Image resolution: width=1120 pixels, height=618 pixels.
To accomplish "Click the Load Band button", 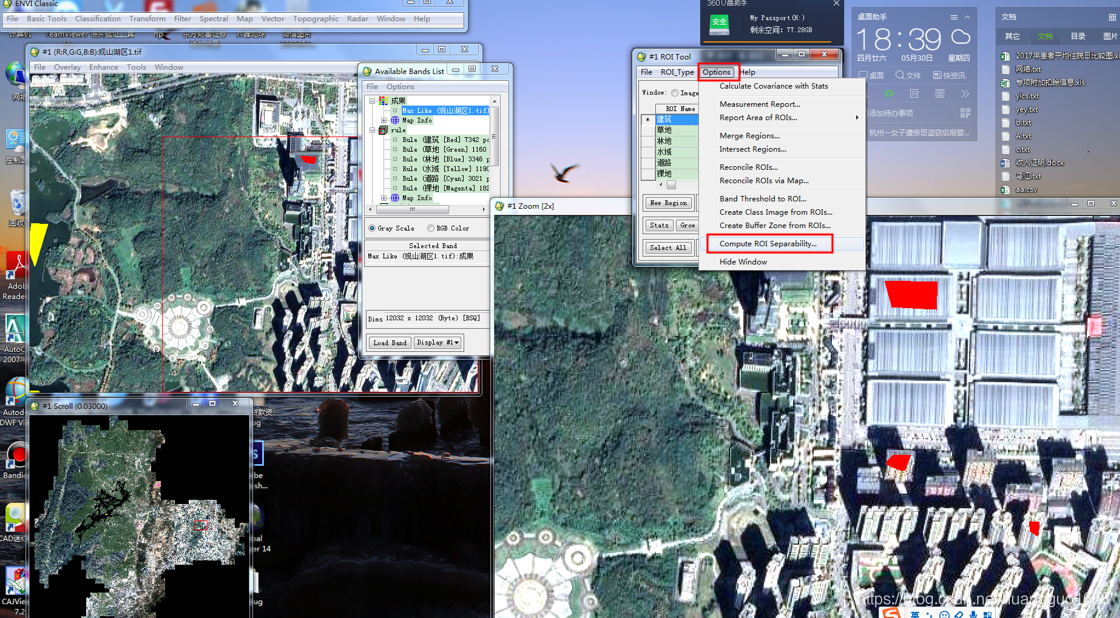I will pos(389,342).
